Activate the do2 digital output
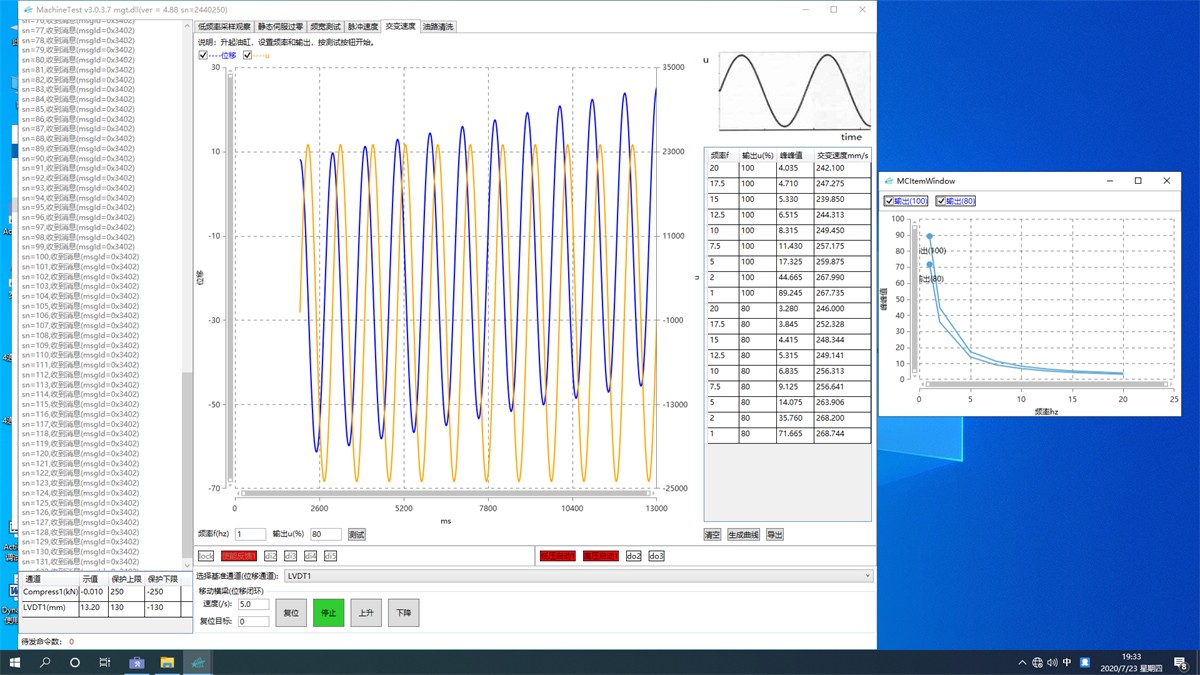 click(x=633, y=556)
